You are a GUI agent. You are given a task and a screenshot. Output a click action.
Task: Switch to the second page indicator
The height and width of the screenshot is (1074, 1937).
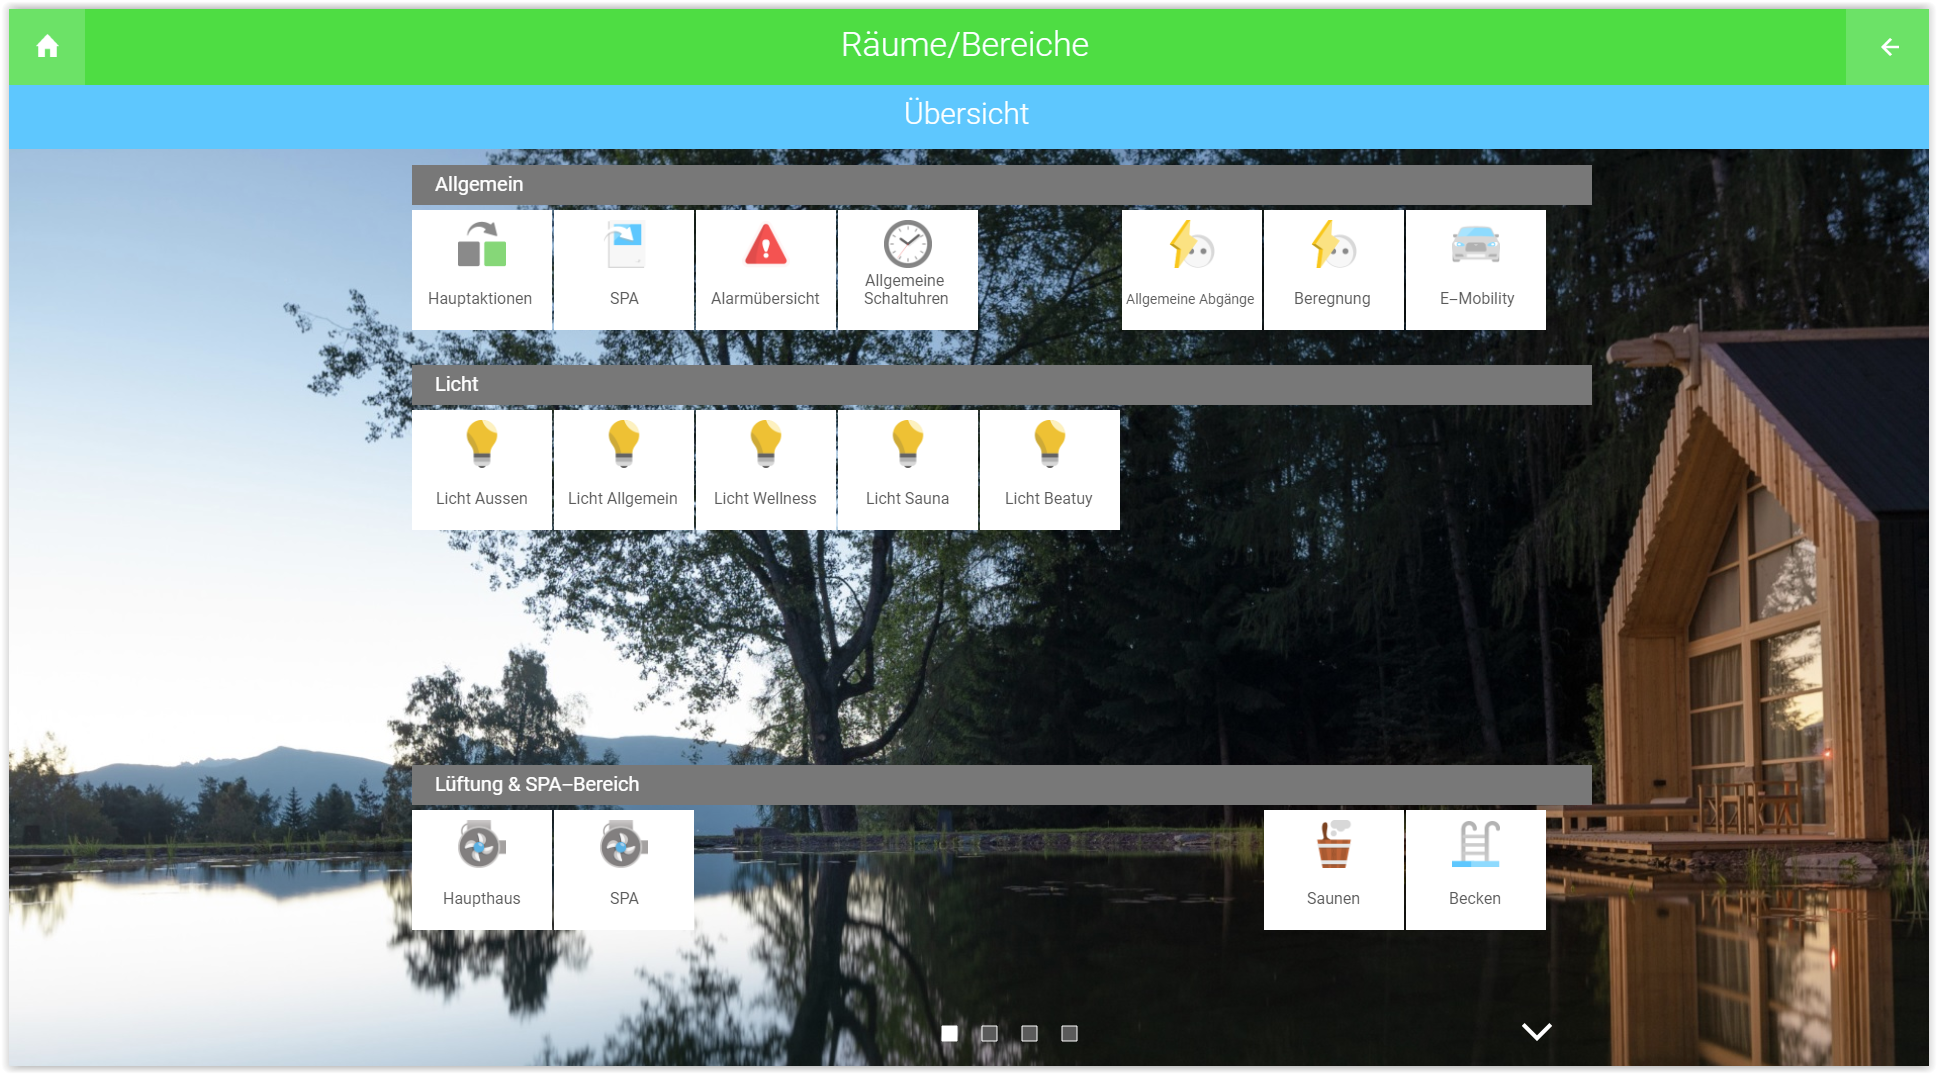[x=989, y=1033]
